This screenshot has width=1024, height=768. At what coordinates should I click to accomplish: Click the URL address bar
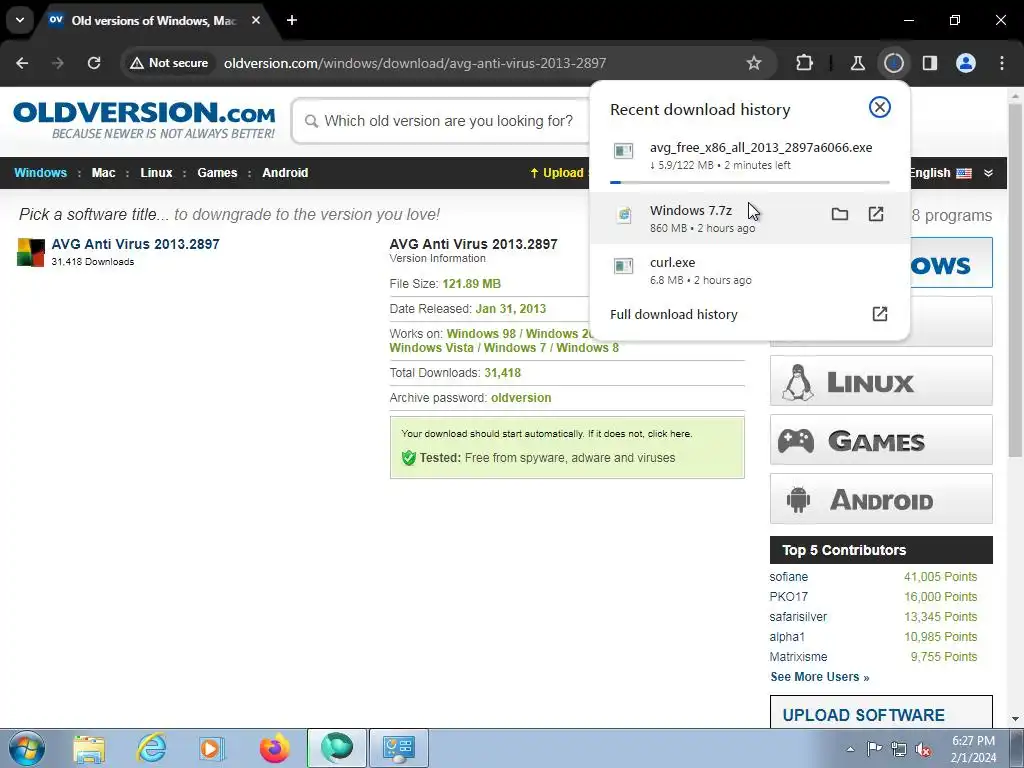tap(415, 63)
